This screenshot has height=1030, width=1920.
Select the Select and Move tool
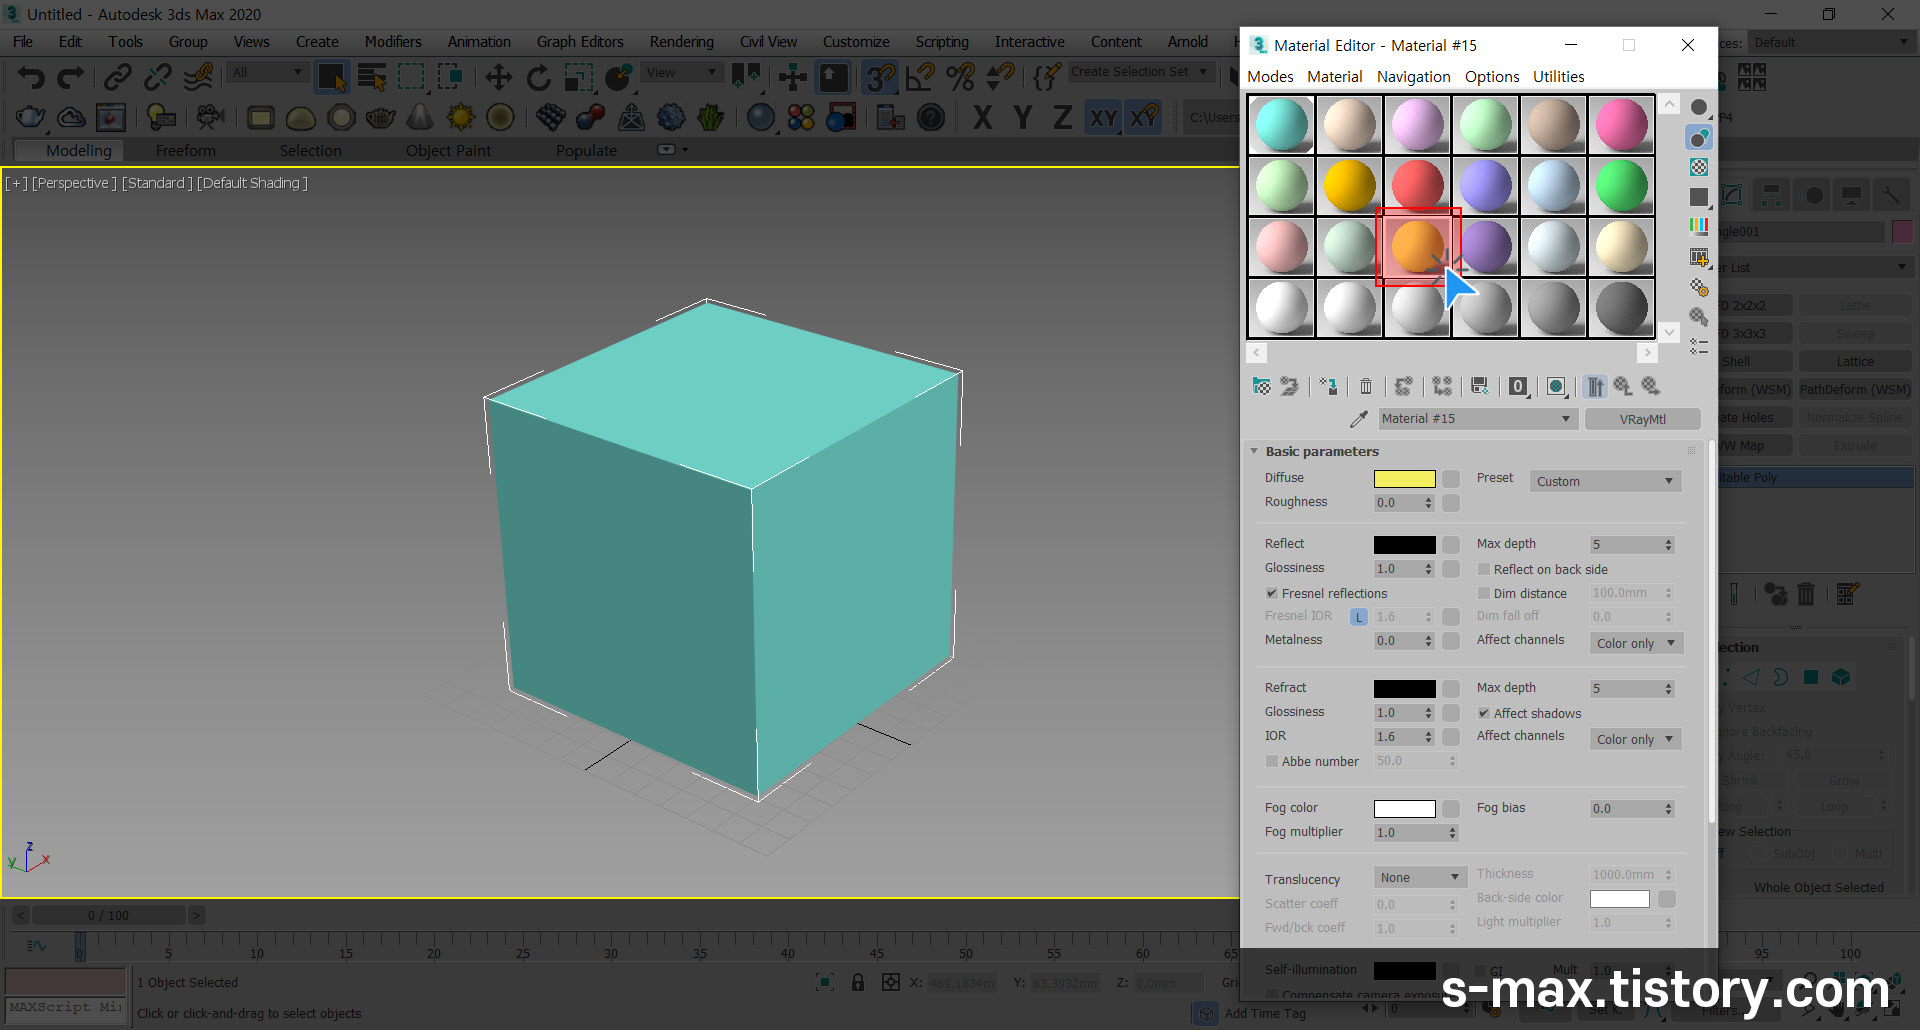[x=498, y=77]
